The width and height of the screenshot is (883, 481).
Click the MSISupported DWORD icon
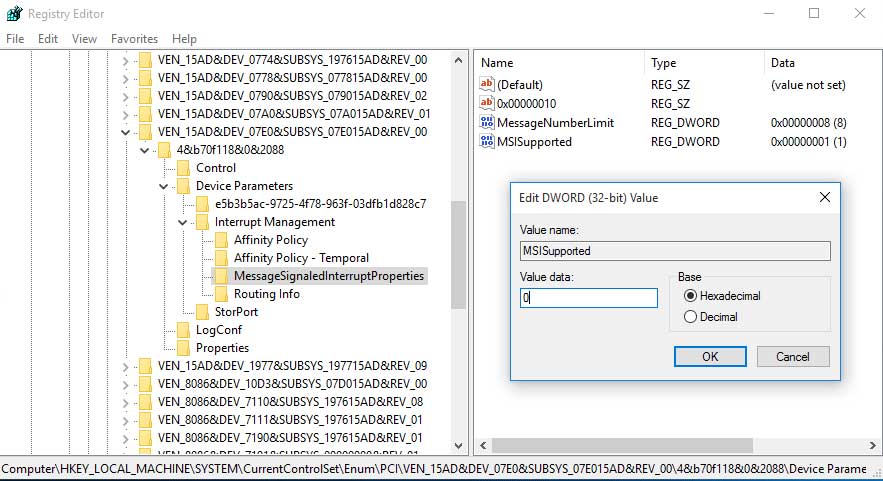(487, 141)
